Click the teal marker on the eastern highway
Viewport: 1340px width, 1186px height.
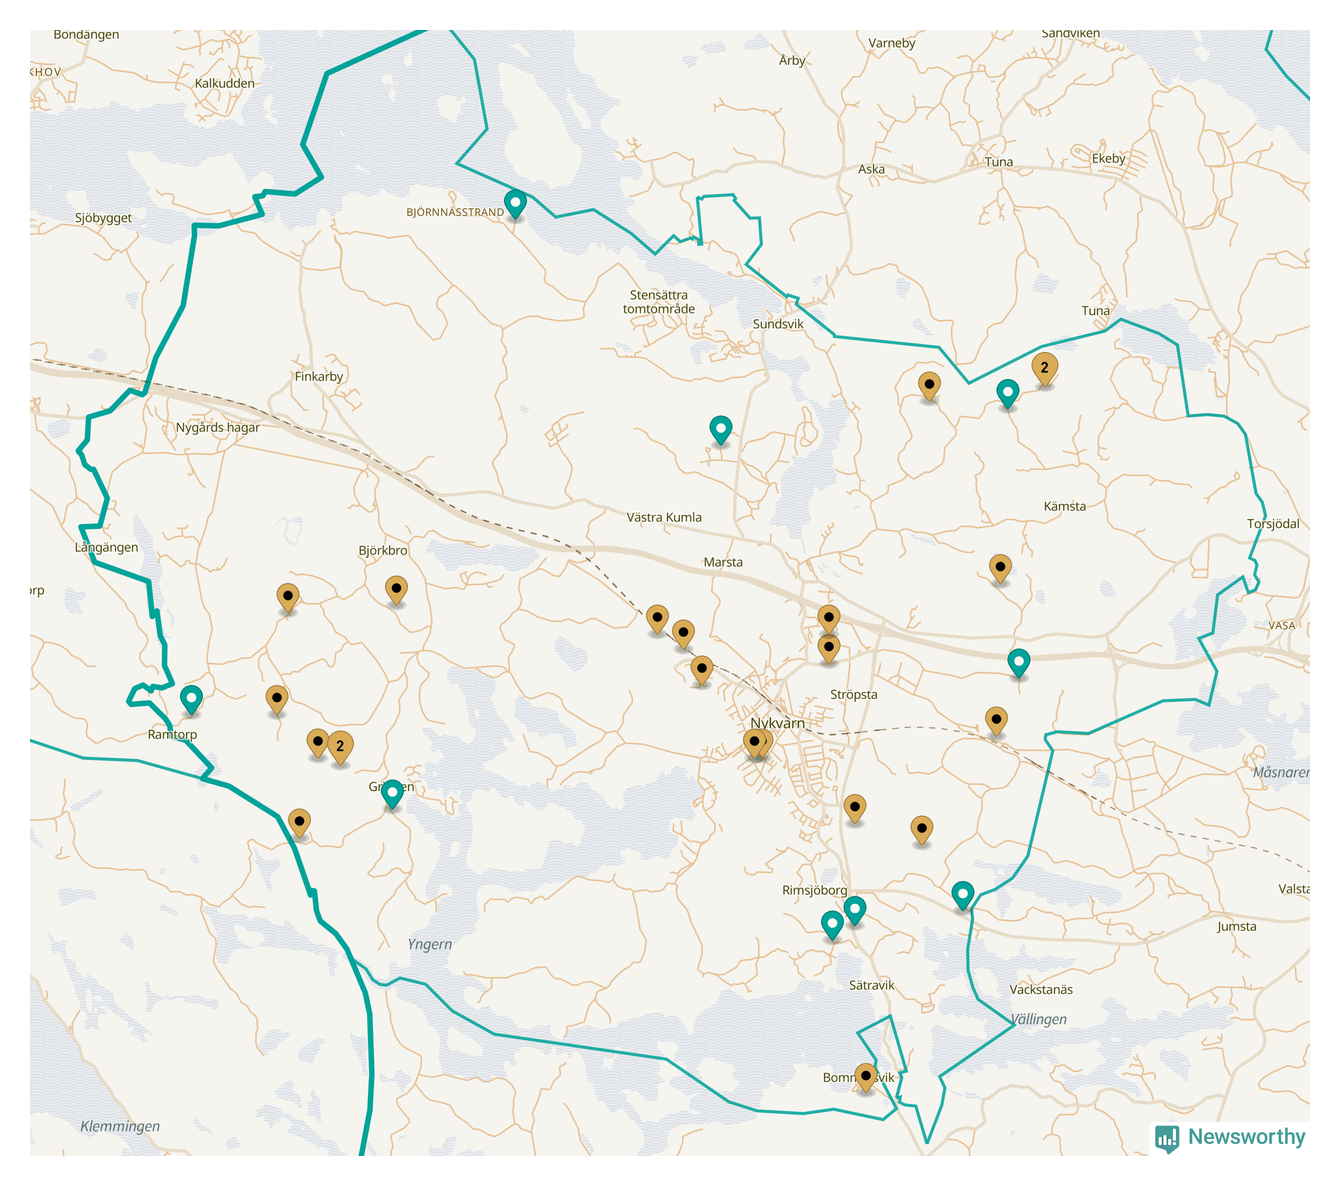pyautogui.click(x=1019, y=662)
